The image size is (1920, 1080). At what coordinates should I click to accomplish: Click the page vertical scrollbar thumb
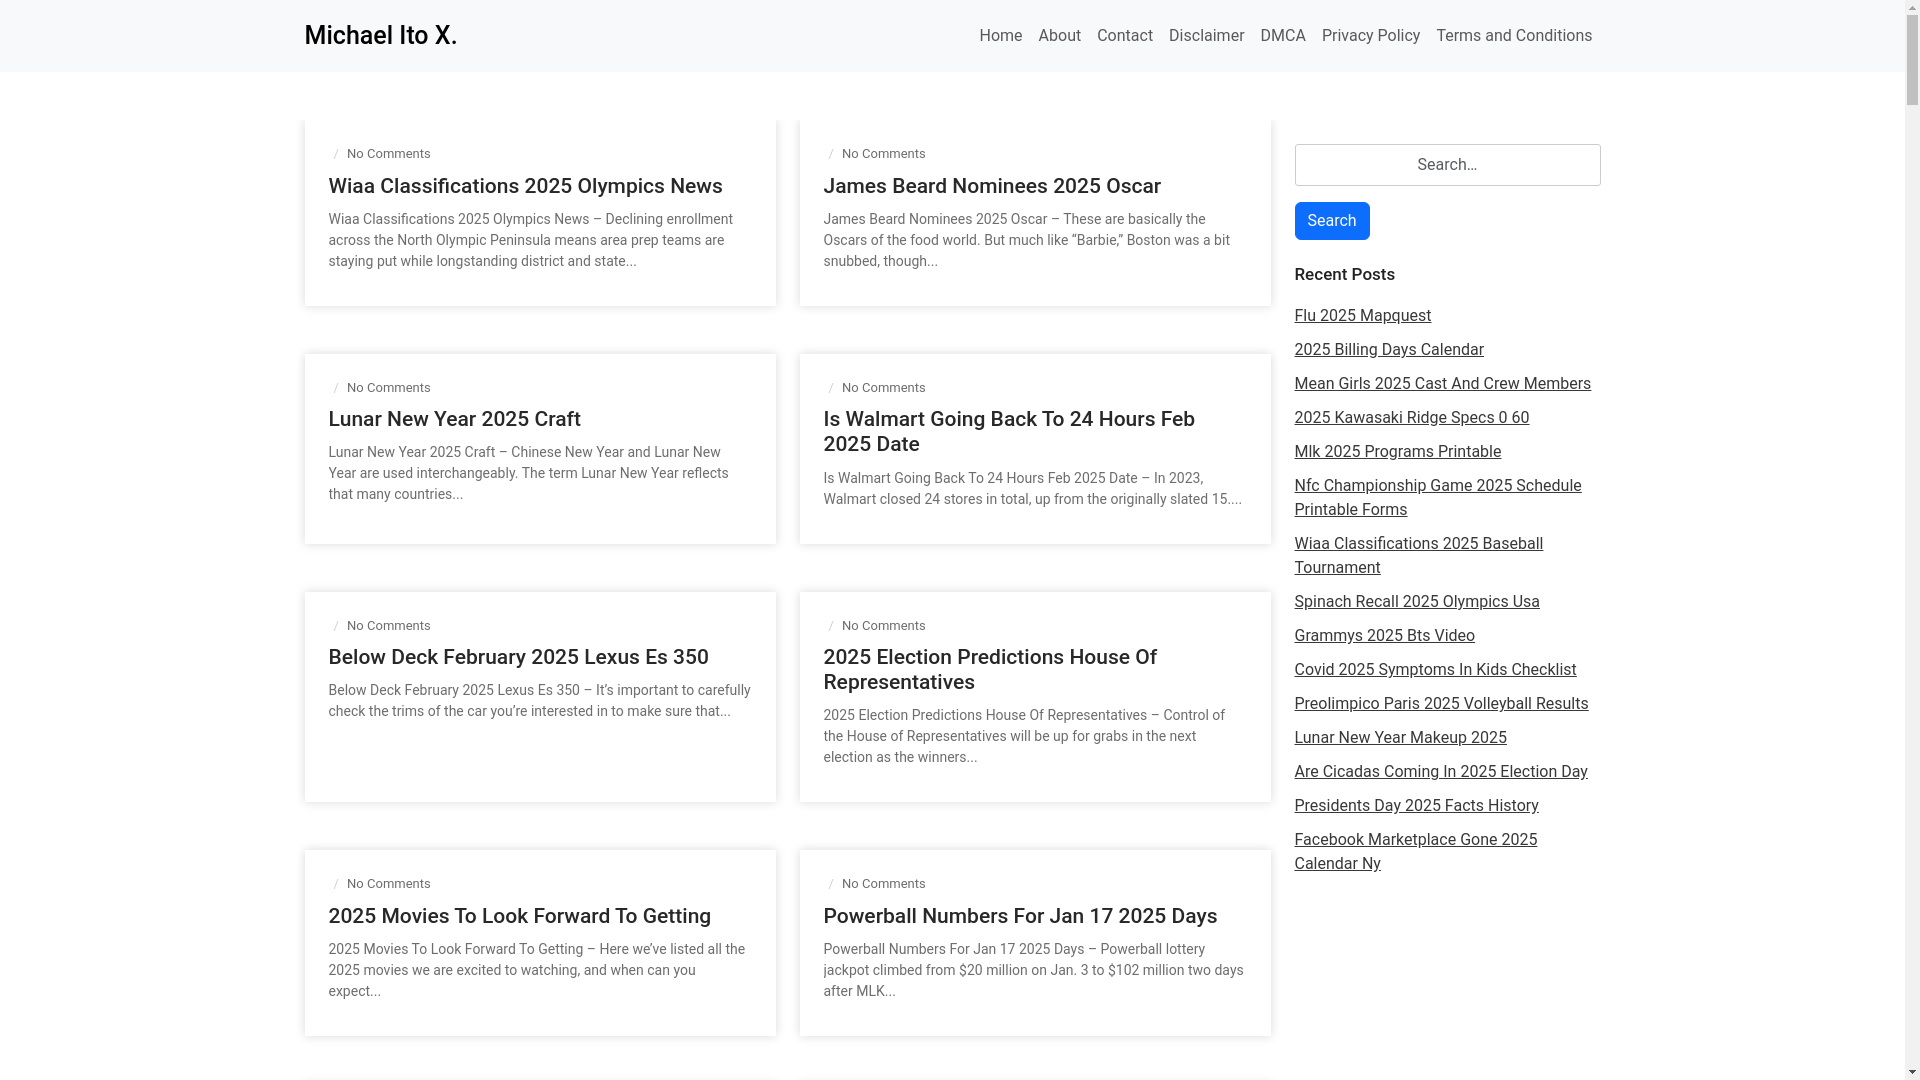[x=1912, y=60]
